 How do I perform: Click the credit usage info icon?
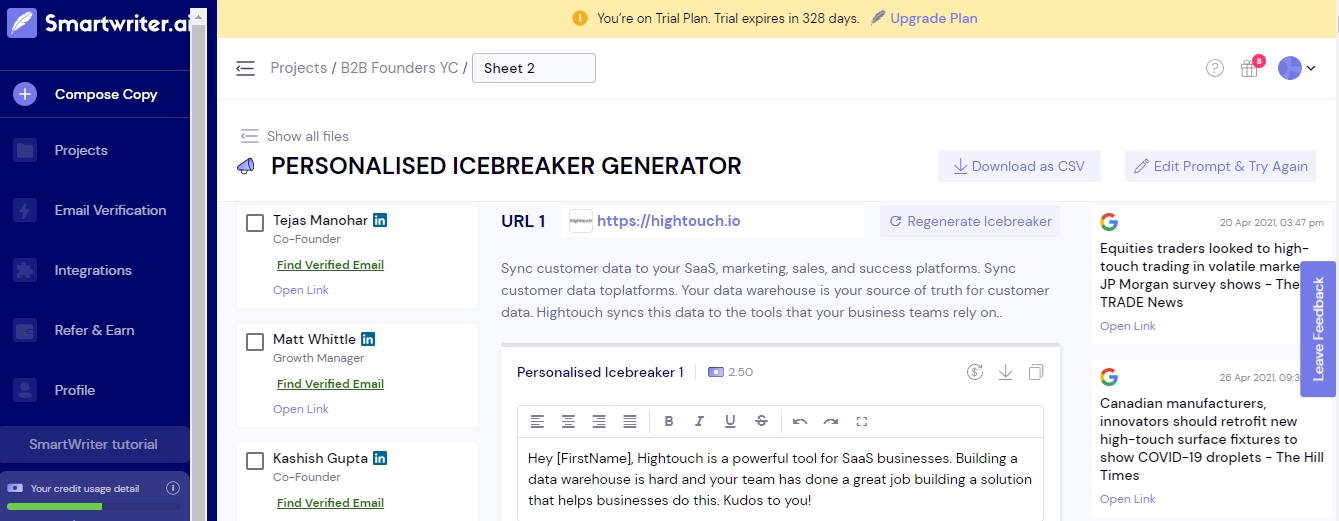point(173,488)
